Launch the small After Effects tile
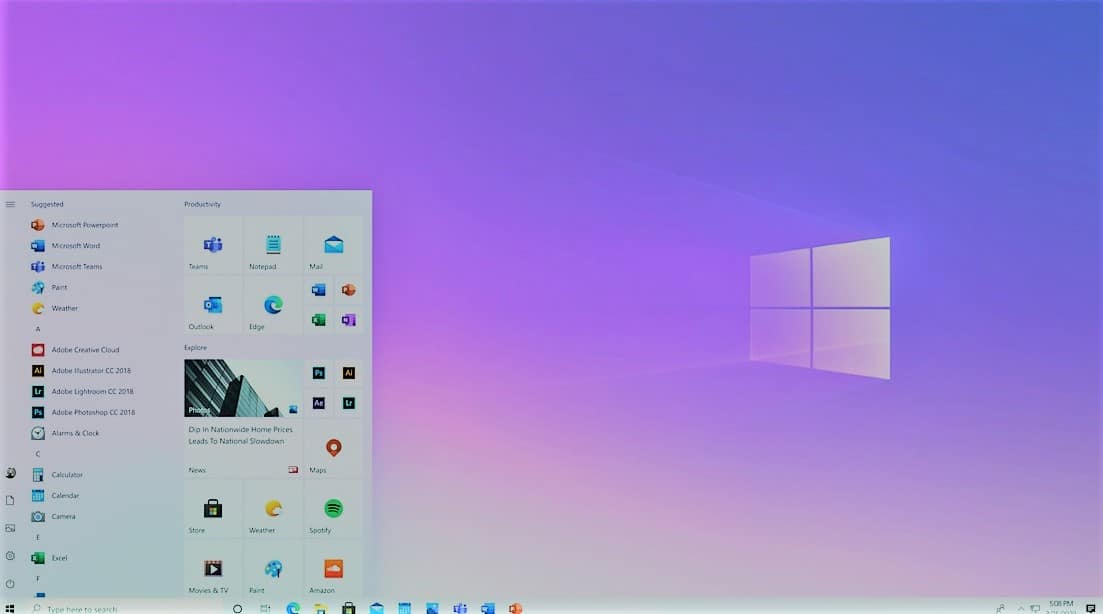The image size is (1103, 614). (319, 403)
